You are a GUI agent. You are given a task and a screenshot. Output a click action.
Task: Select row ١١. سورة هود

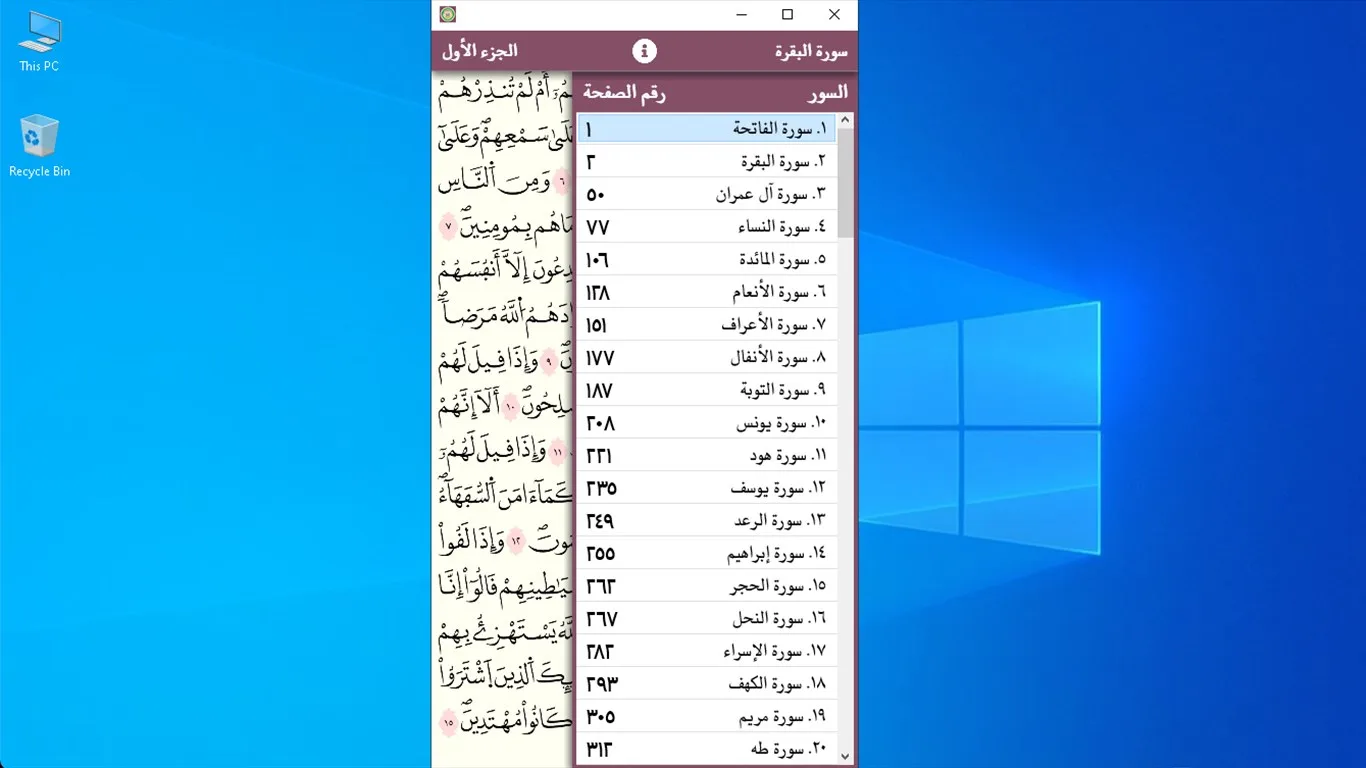pos(706,455)
